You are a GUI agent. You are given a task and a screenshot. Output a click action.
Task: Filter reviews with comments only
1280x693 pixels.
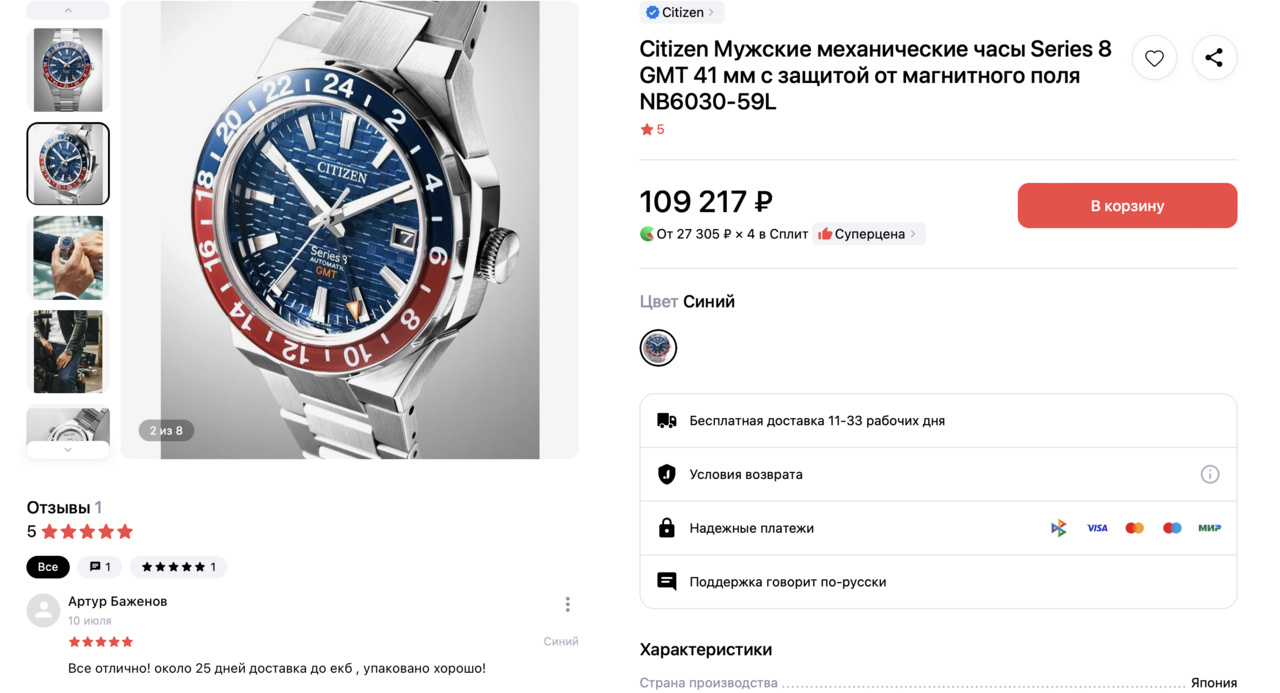(x=100, y=567)
